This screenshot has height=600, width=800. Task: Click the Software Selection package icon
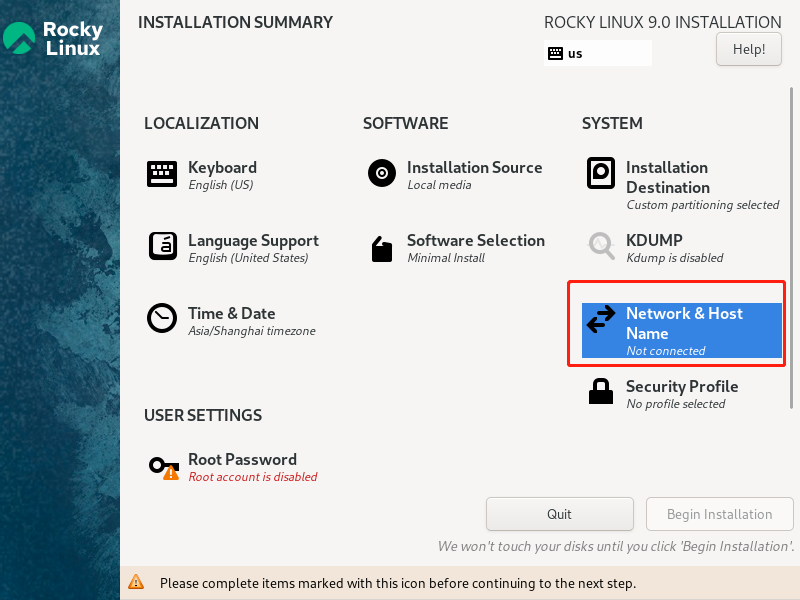point(381,248)
